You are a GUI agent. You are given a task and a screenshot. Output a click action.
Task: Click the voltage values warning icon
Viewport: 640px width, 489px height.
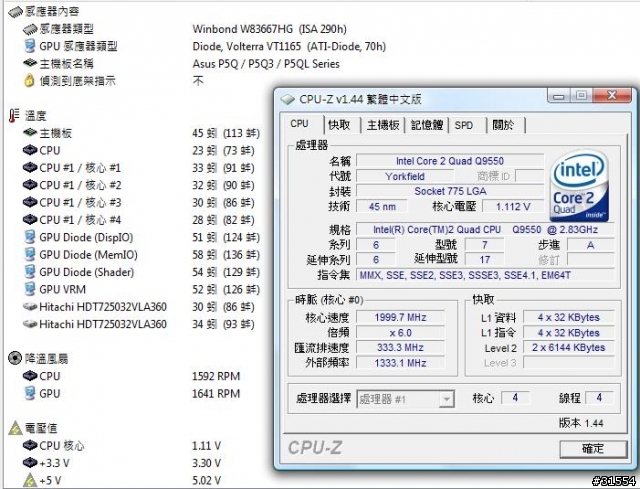(15, 428)
